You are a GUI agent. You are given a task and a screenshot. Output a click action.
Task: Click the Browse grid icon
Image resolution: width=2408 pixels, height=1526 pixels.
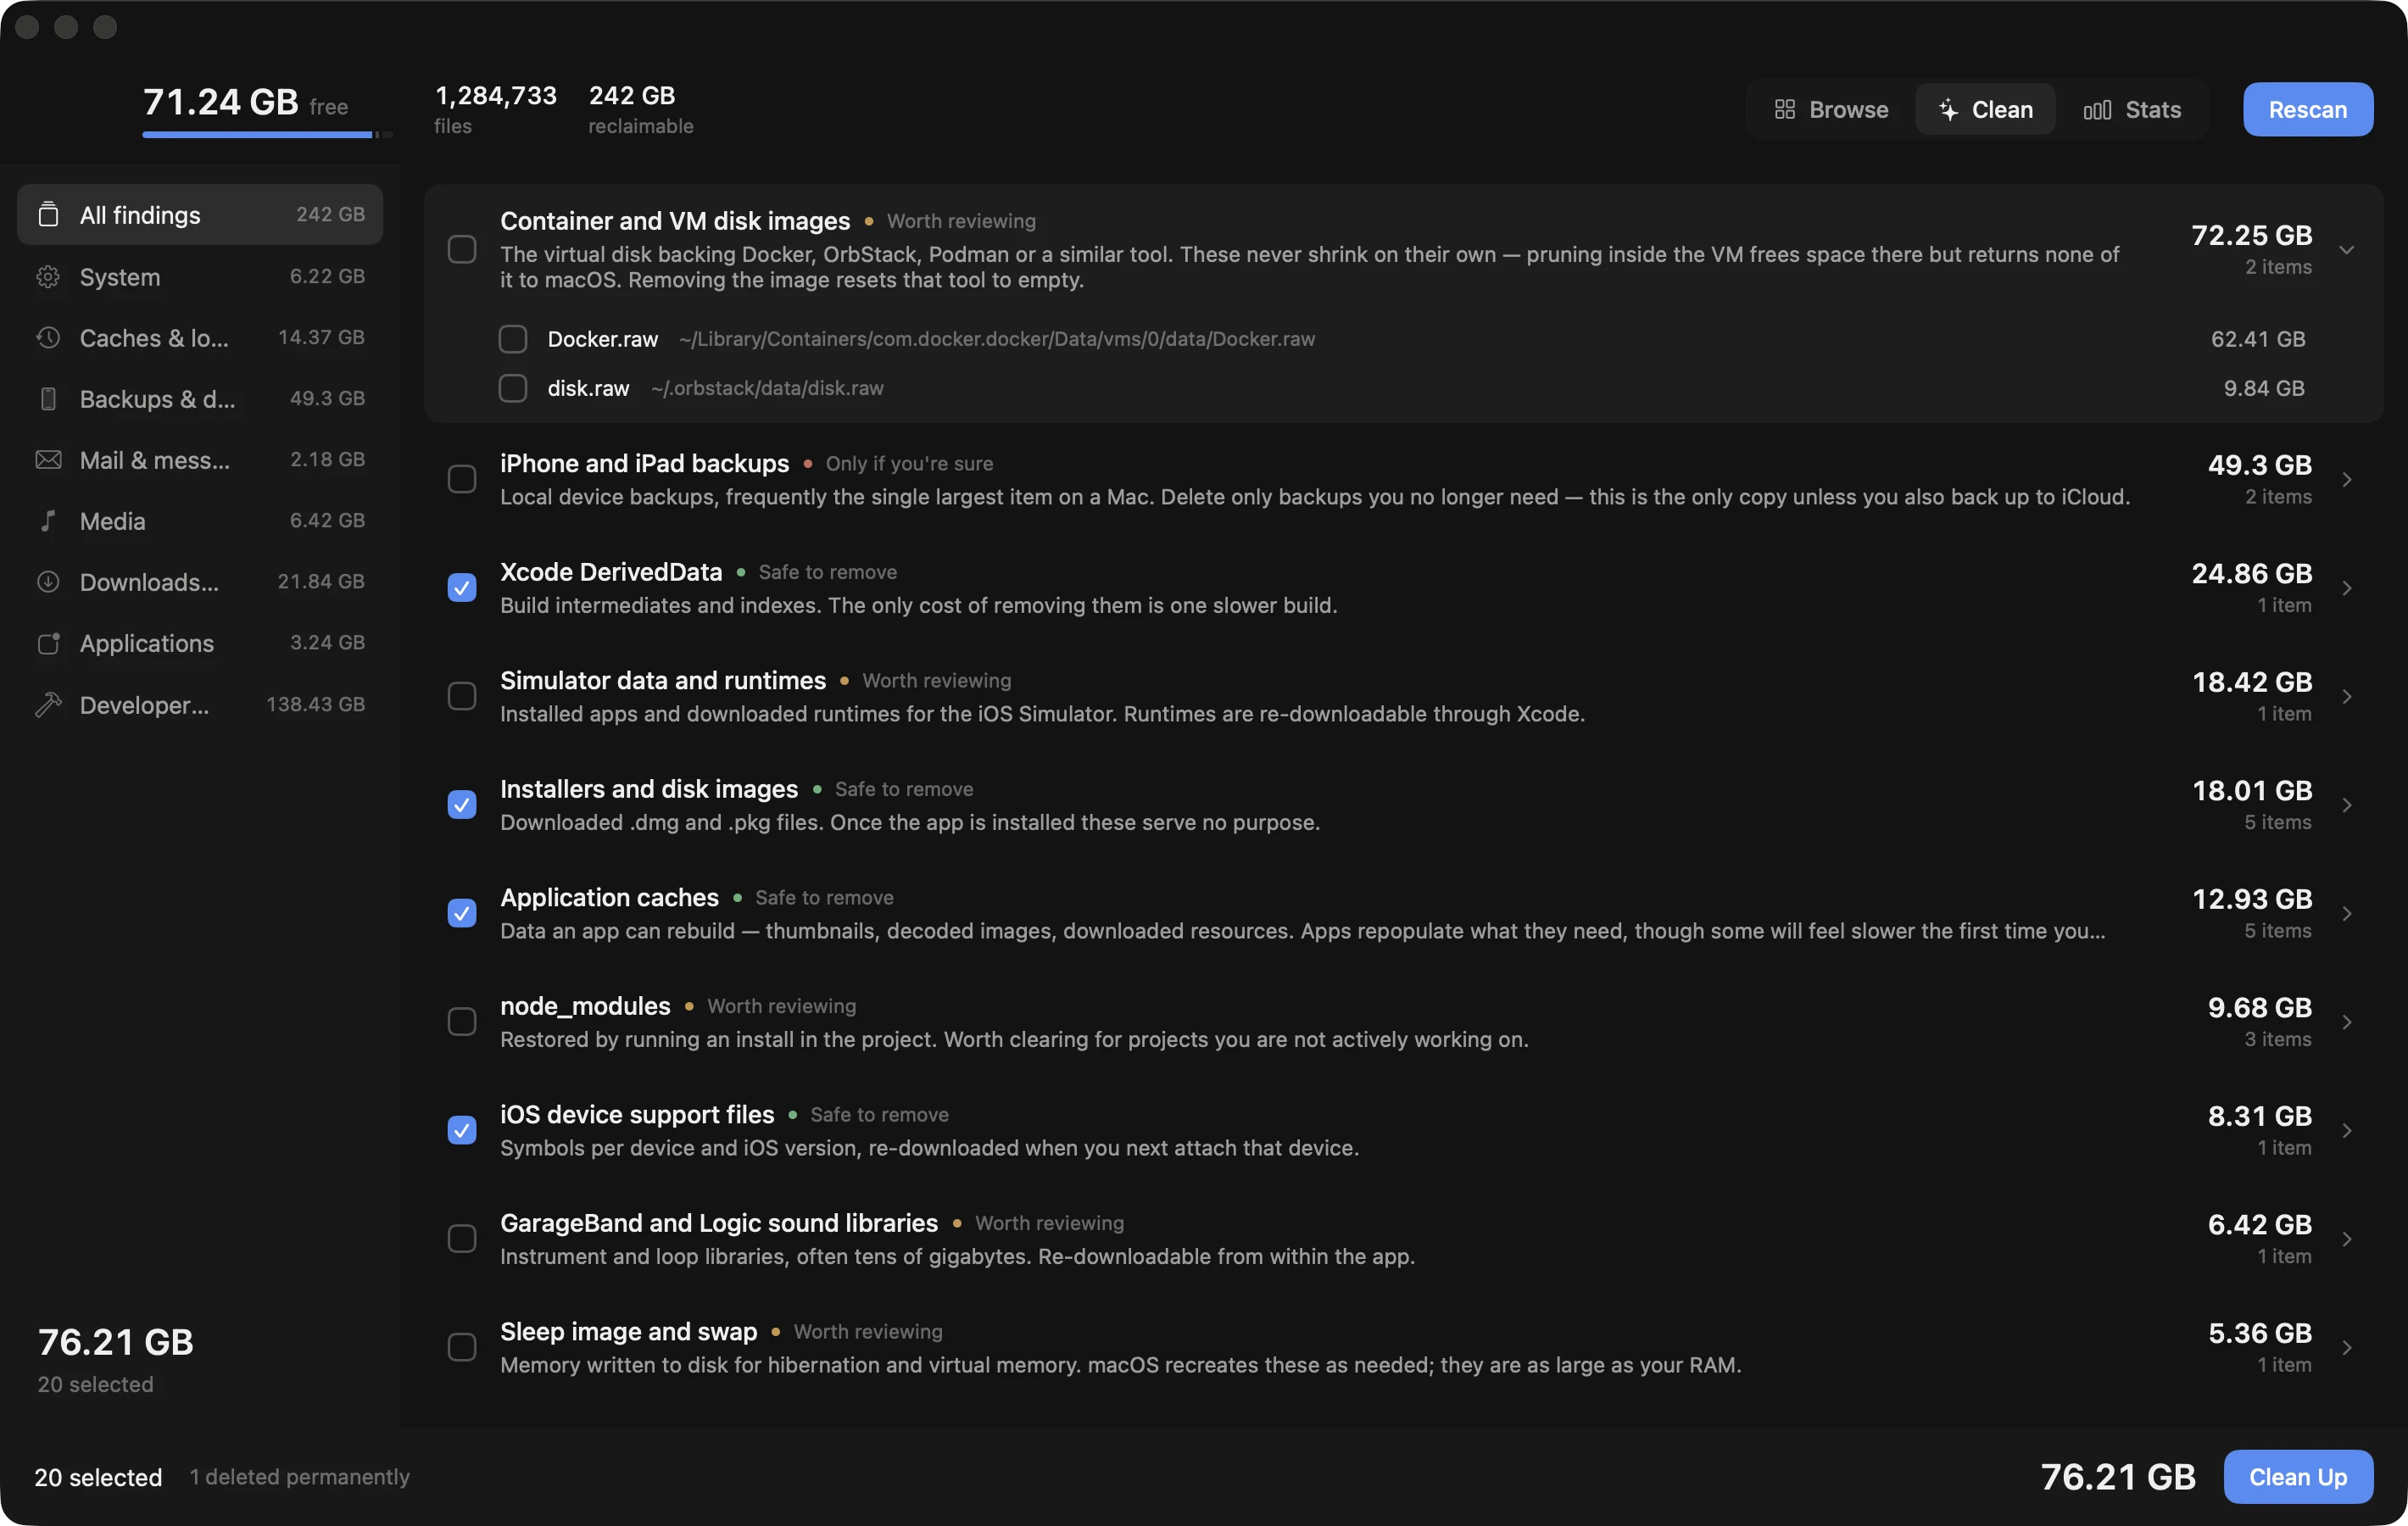coord(1785,109)
